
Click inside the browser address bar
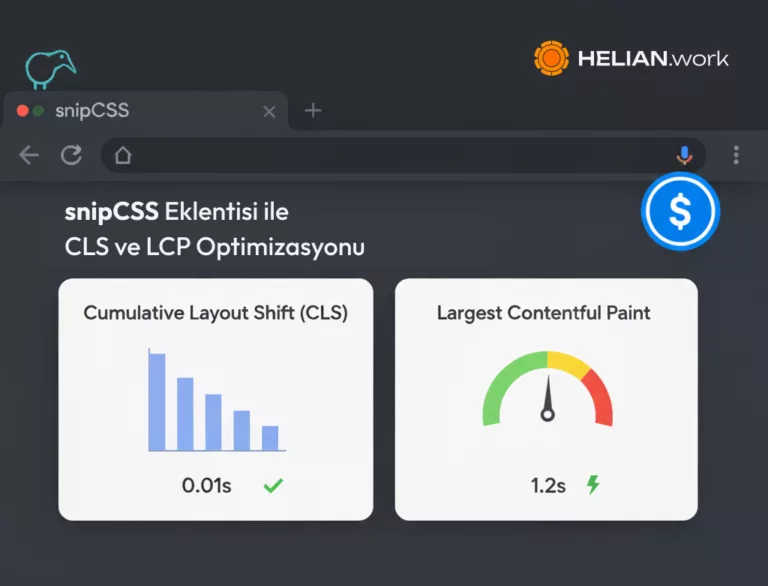(x=400, y=155)
